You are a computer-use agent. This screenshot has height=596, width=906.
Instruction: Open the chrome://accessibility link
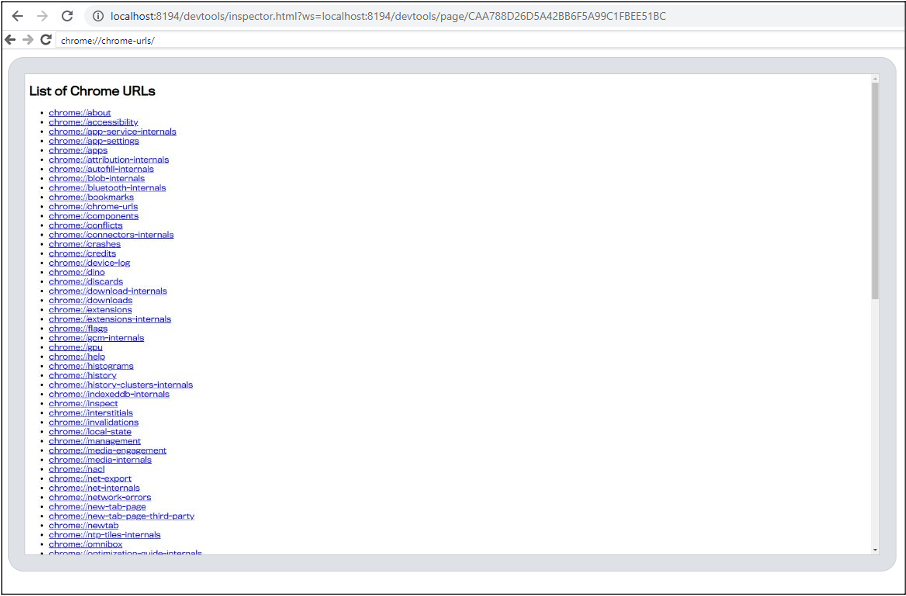[x=94, y=122]
